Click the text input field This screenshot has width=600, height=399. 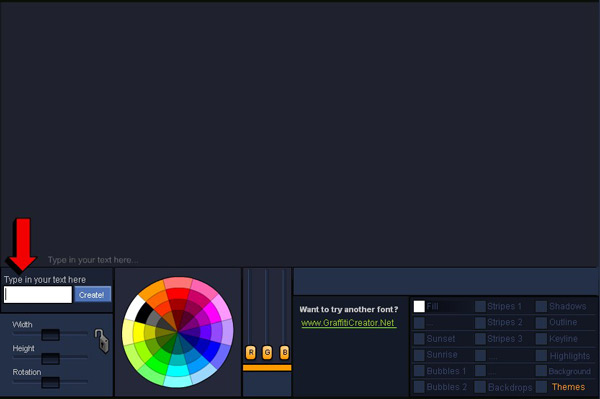coord(38,295)
